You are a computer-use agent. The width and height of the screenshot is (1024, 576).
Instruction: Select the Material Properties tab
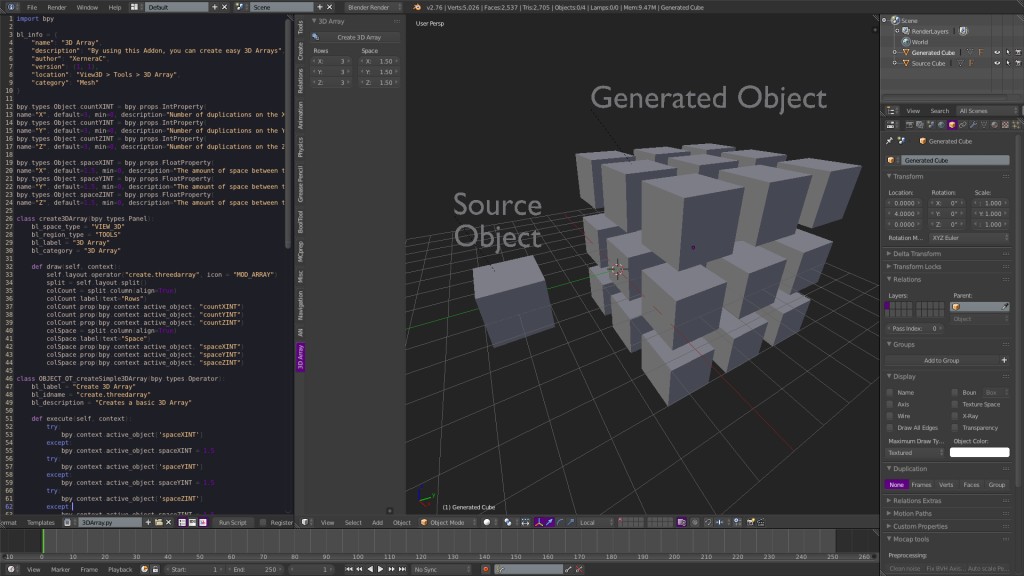point(994,124)
